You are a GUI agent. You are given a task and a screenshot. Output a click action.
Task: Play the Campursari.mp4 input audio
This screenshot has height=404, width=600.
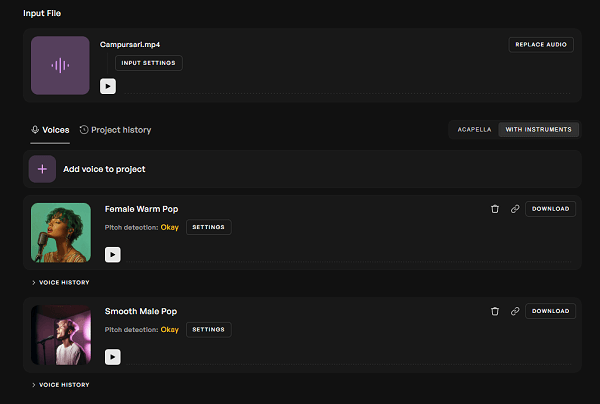(108, 86)
